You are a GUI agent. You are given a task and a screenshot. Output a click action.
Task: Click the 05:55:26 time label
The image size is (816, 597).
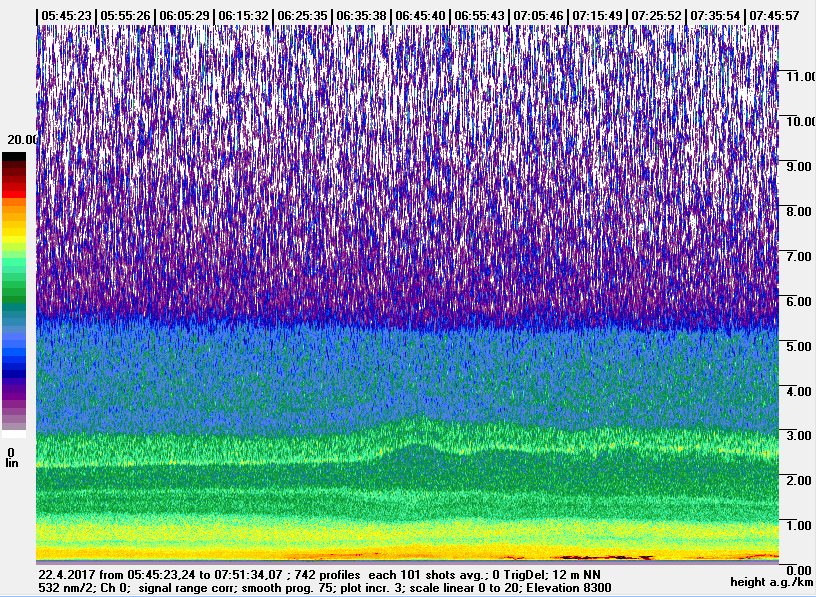tap(125, 16)
